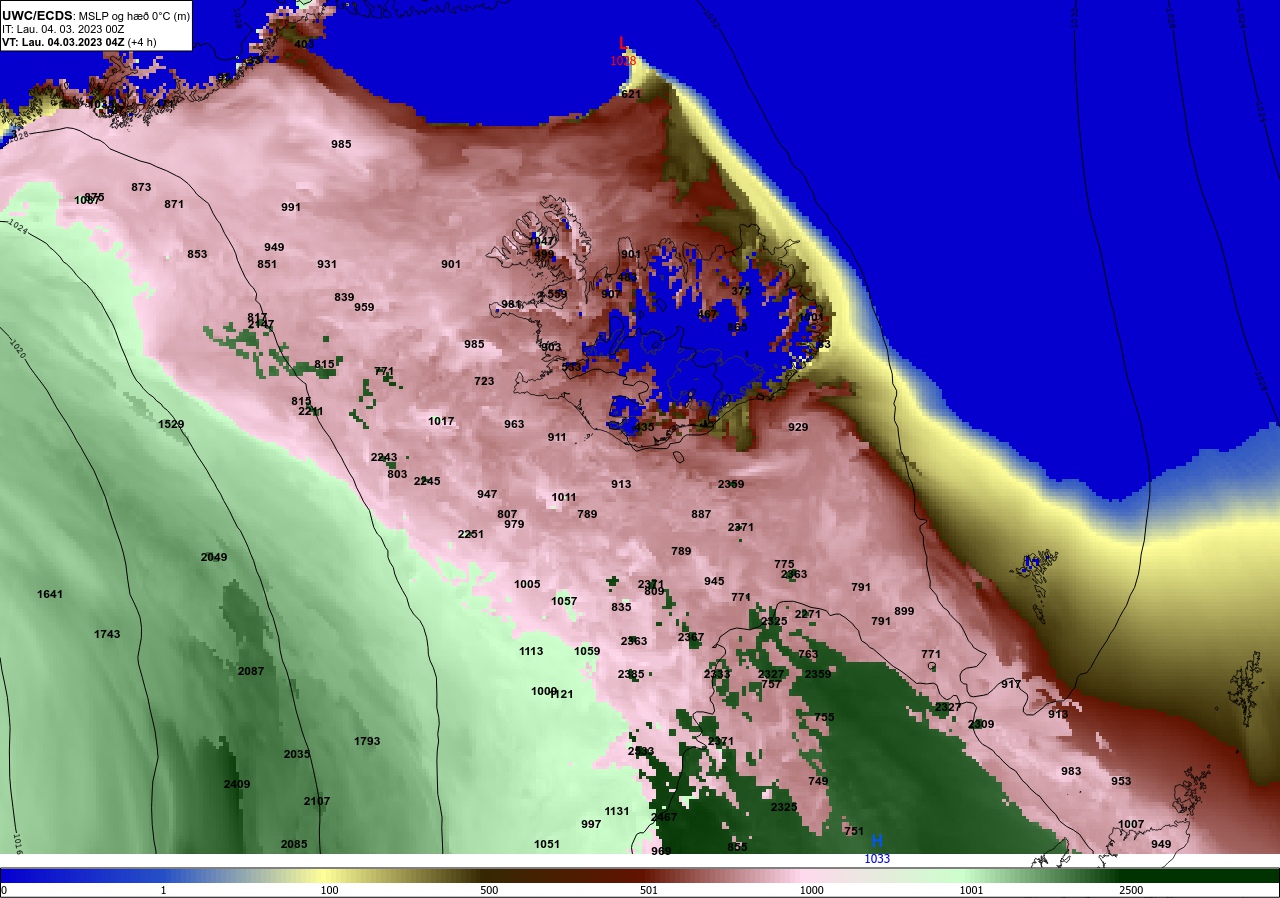This screenshot has width=1280, height=898.
Task: Click the 983 map value
Action: (1071, 771)
